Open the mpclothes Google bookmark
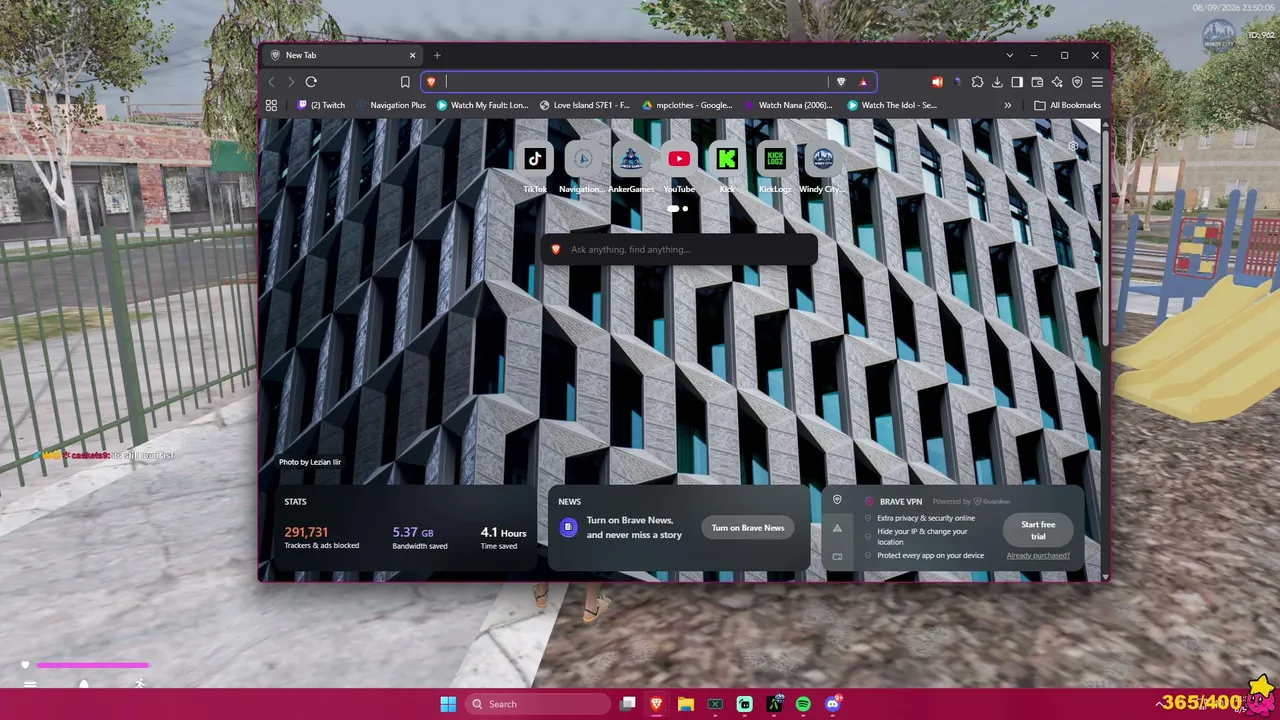This screenshot has height=720, width=1280. pos(688,105)
